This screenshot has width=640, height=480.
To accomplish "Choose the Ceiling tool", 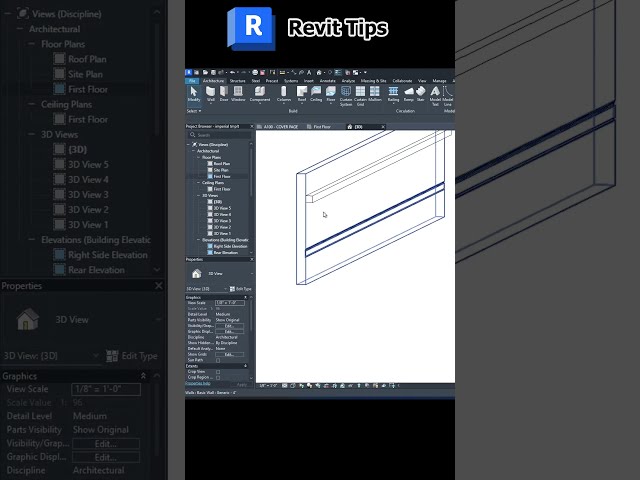I will click(x=316, y=94).
